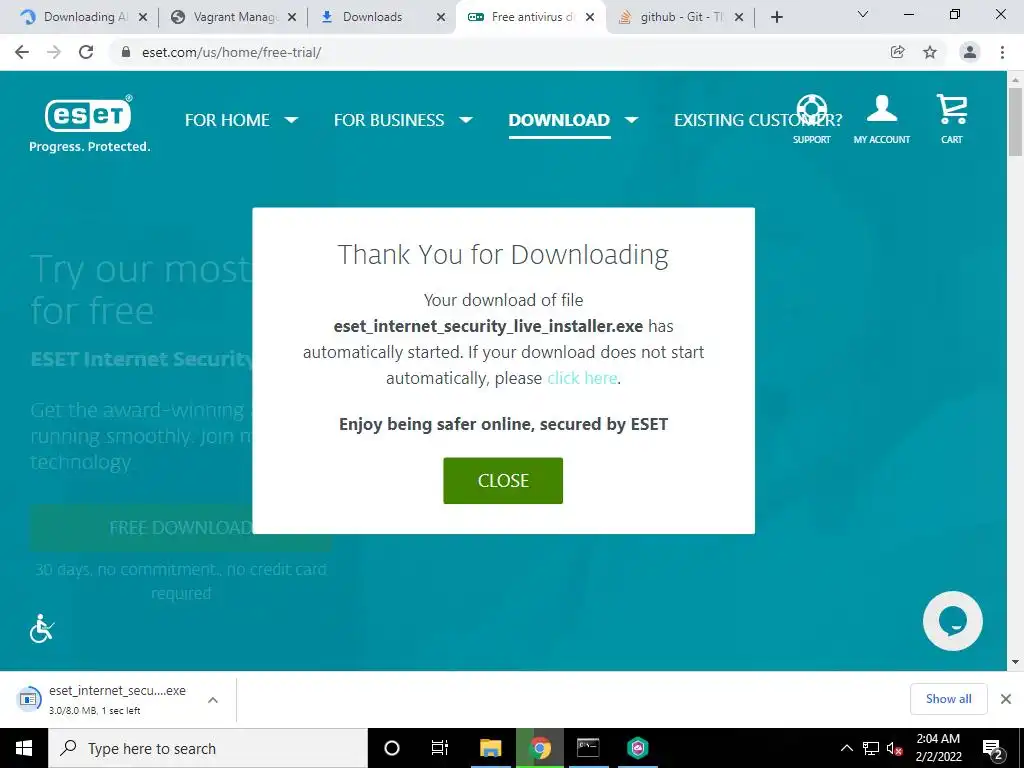This screenshot has width=1024, height=768.
Task: Click the browser Back arrow
Action: [22, 52]
